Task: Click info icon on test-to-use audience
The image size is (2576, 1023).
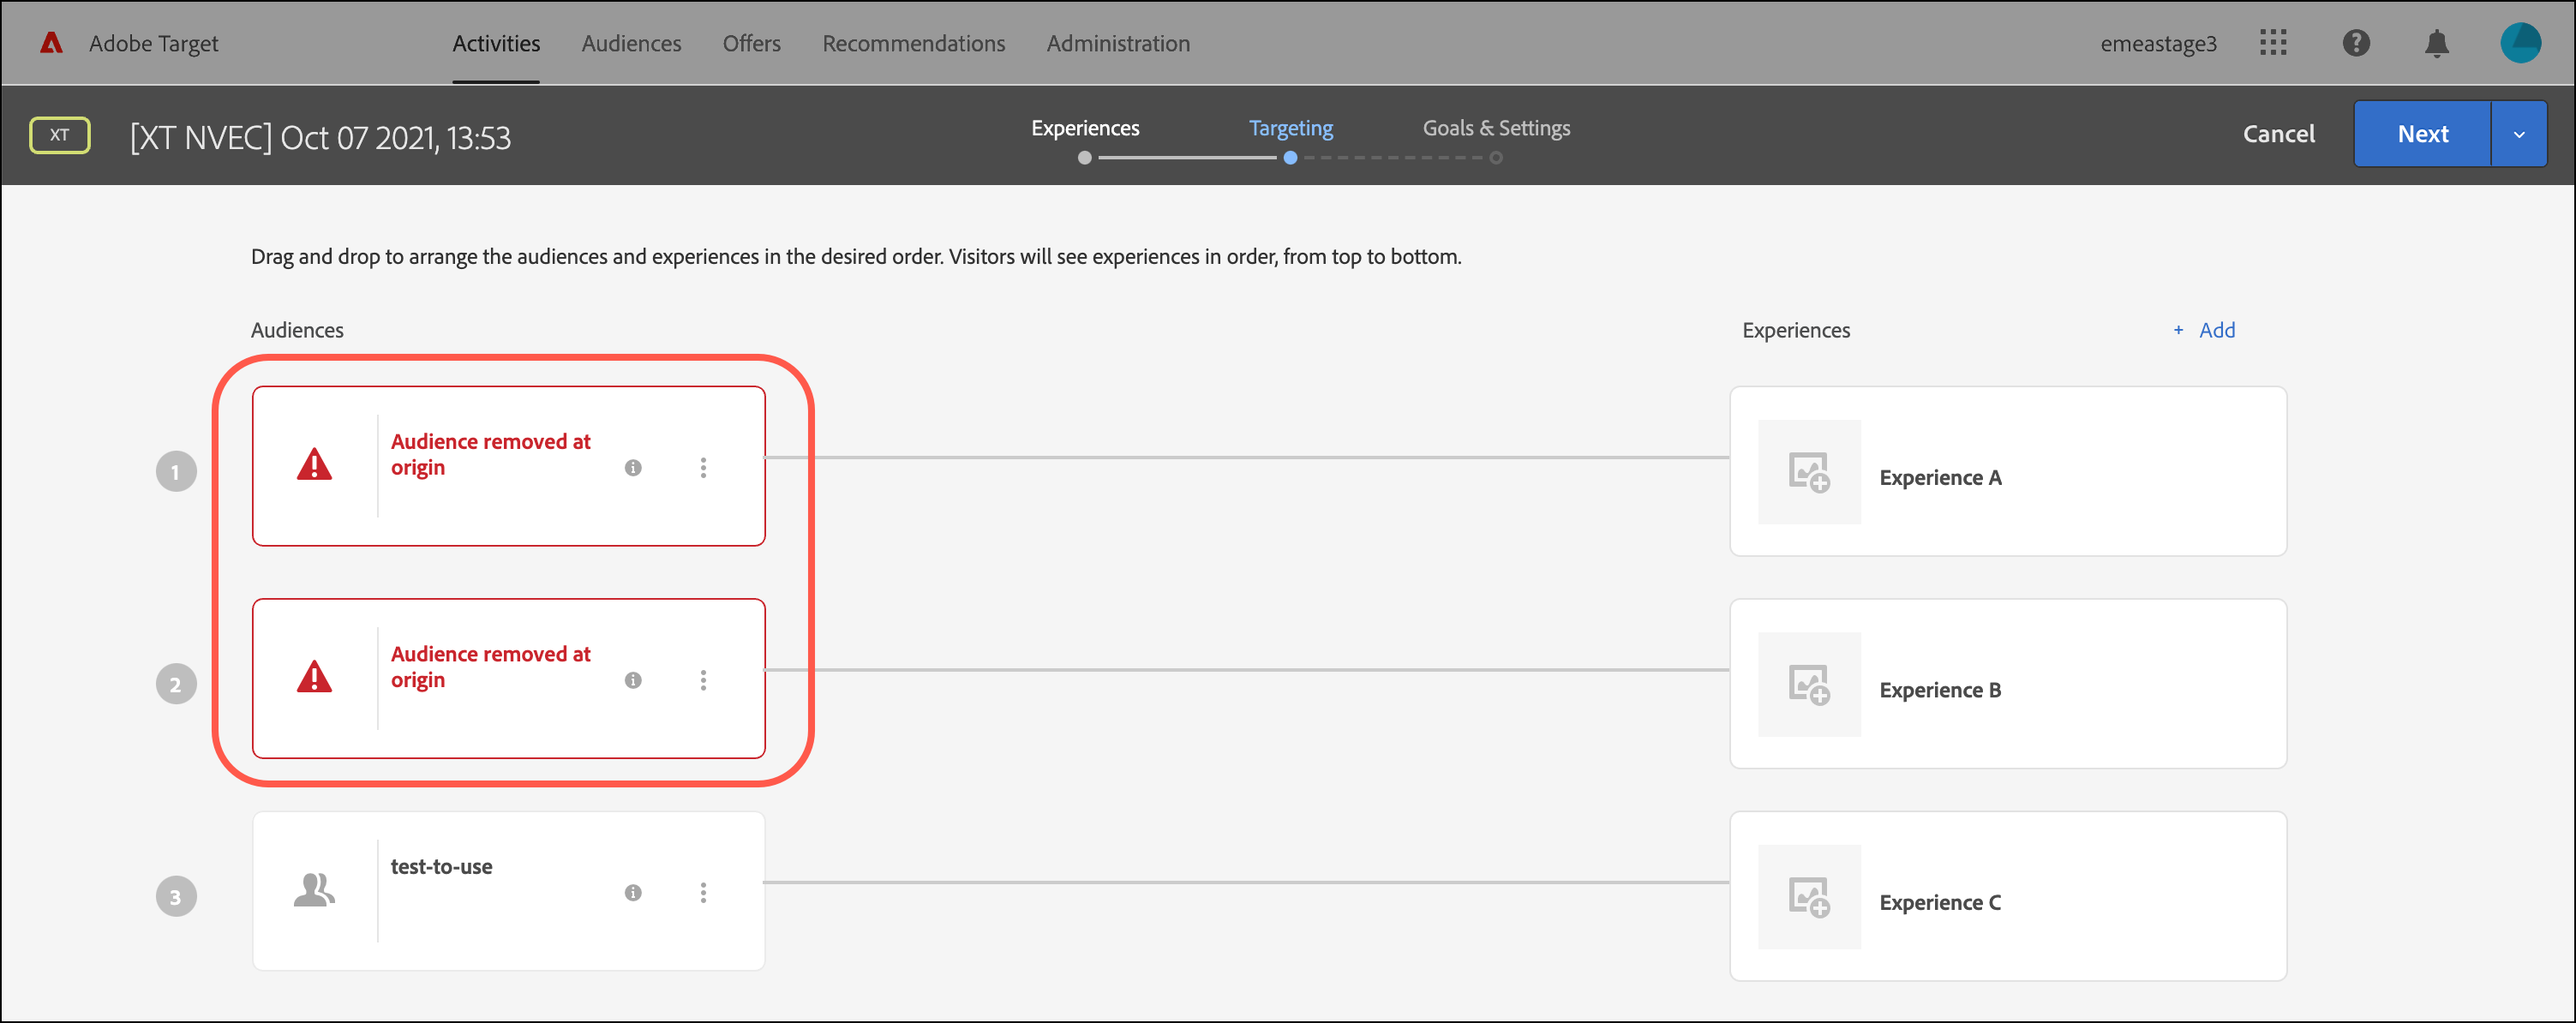Action: (633, 892)
